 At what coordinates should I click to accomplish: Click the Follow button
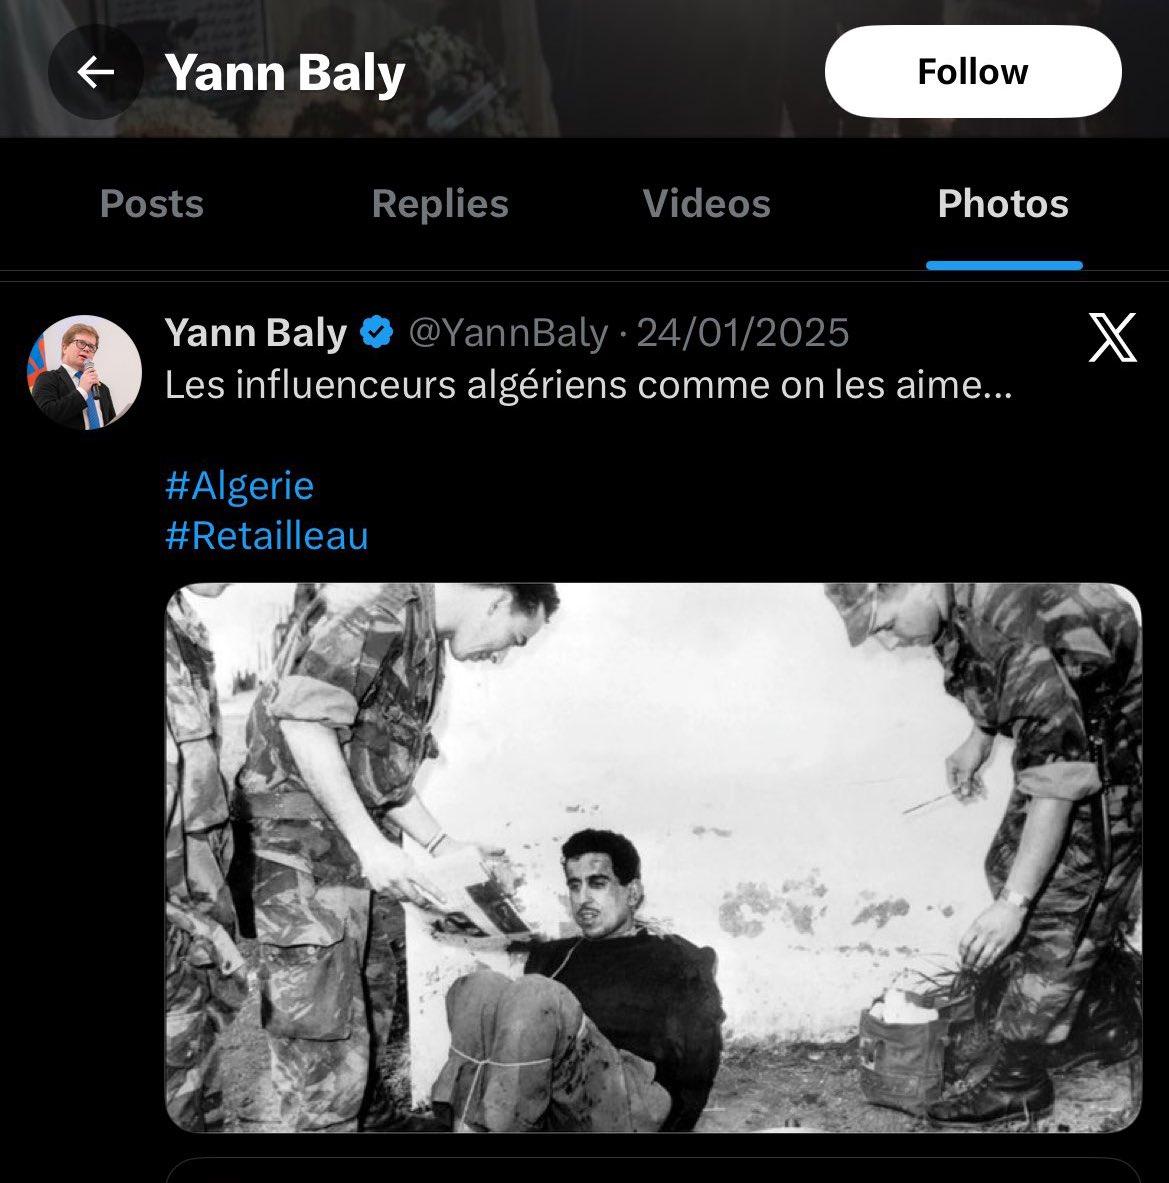click(972, 72)
